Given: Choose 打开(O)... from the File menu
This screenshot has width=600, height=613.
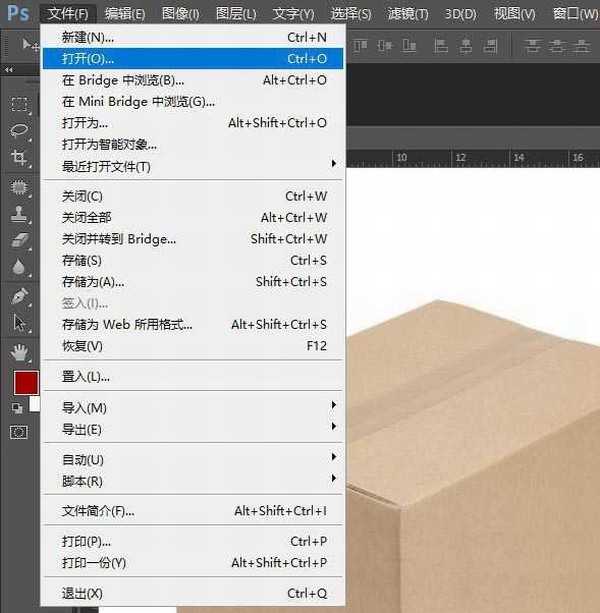Looking at the screenshot, I should [88, 59].
